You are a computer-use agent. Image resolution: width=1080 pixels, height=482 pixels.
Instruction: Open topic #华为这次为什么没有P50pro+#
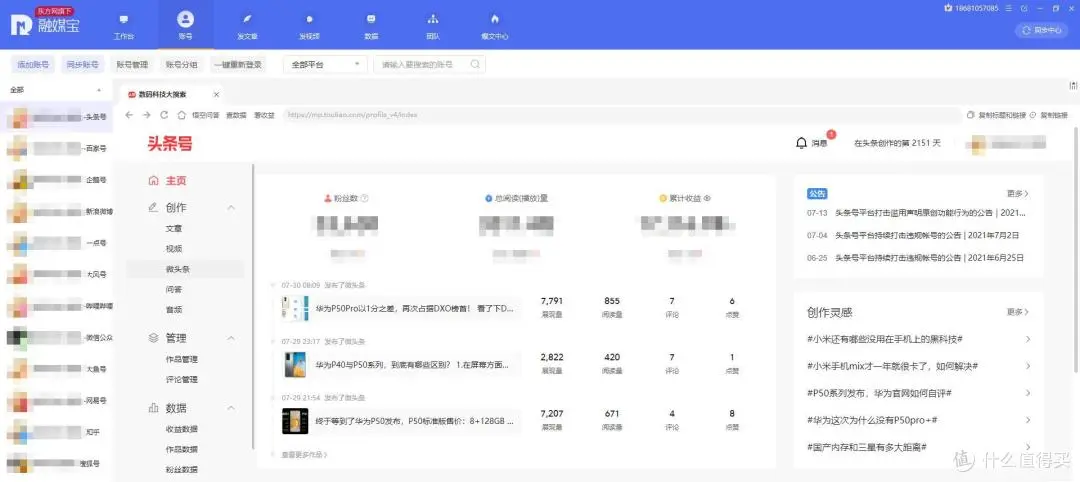872,419
